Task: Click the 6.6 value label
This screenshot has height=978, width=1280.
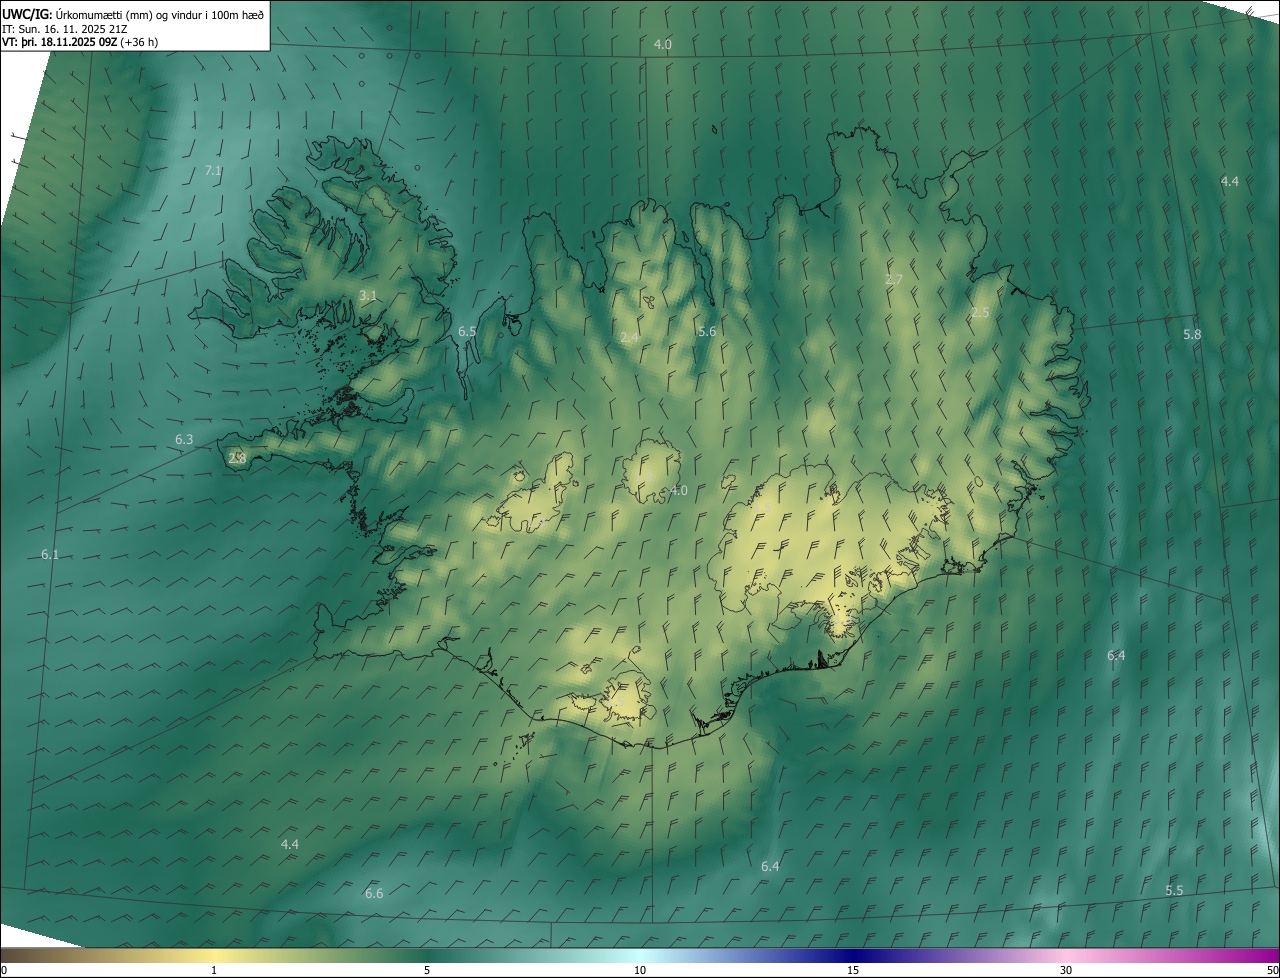Action: [x=374, y=893]
